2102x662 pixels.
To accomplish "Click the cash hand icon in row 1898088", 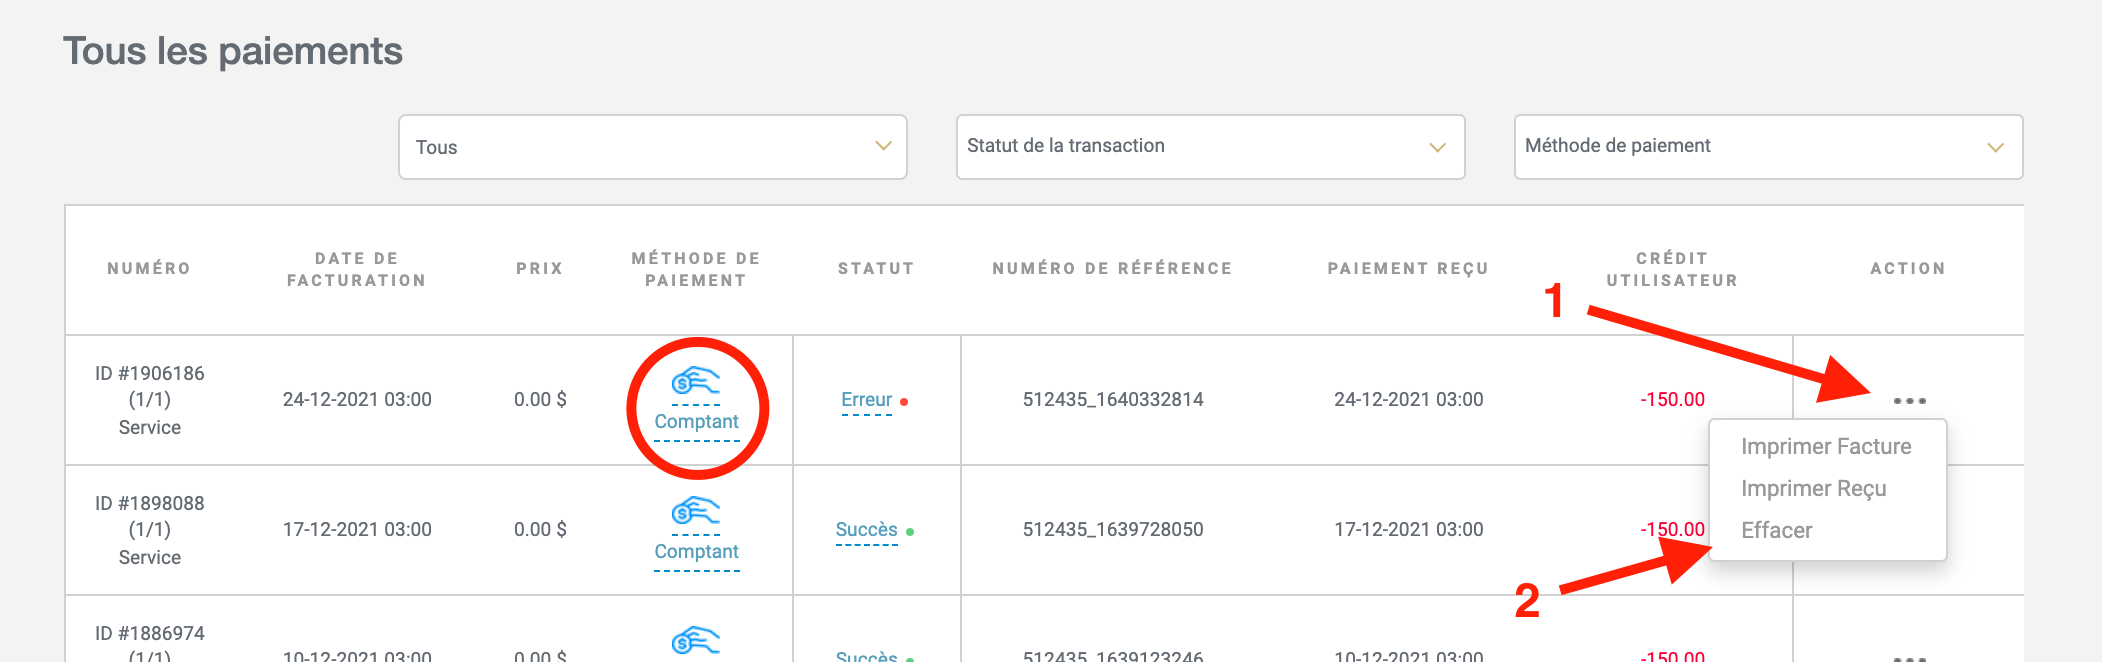I will pyautogui.click(x=695, y=512).
